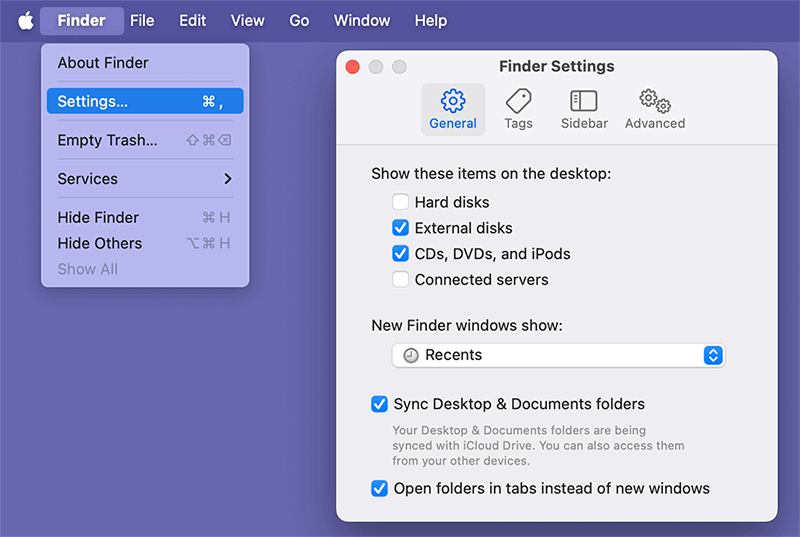Viewport: 800px width, 537px height.
Task: Open the New Finder windows show dropdown
Action: click(558, 355)
